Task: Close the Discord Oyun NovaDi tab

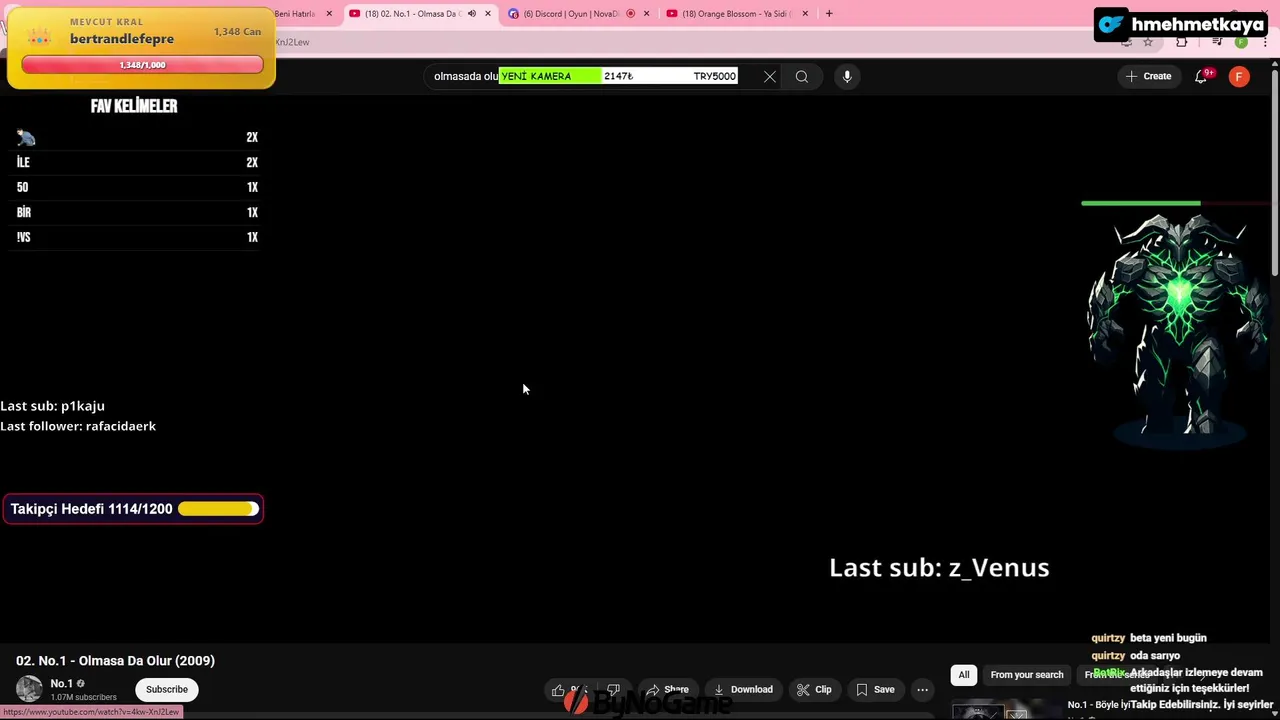Action: pyautogui.click(x=646, y=14)
